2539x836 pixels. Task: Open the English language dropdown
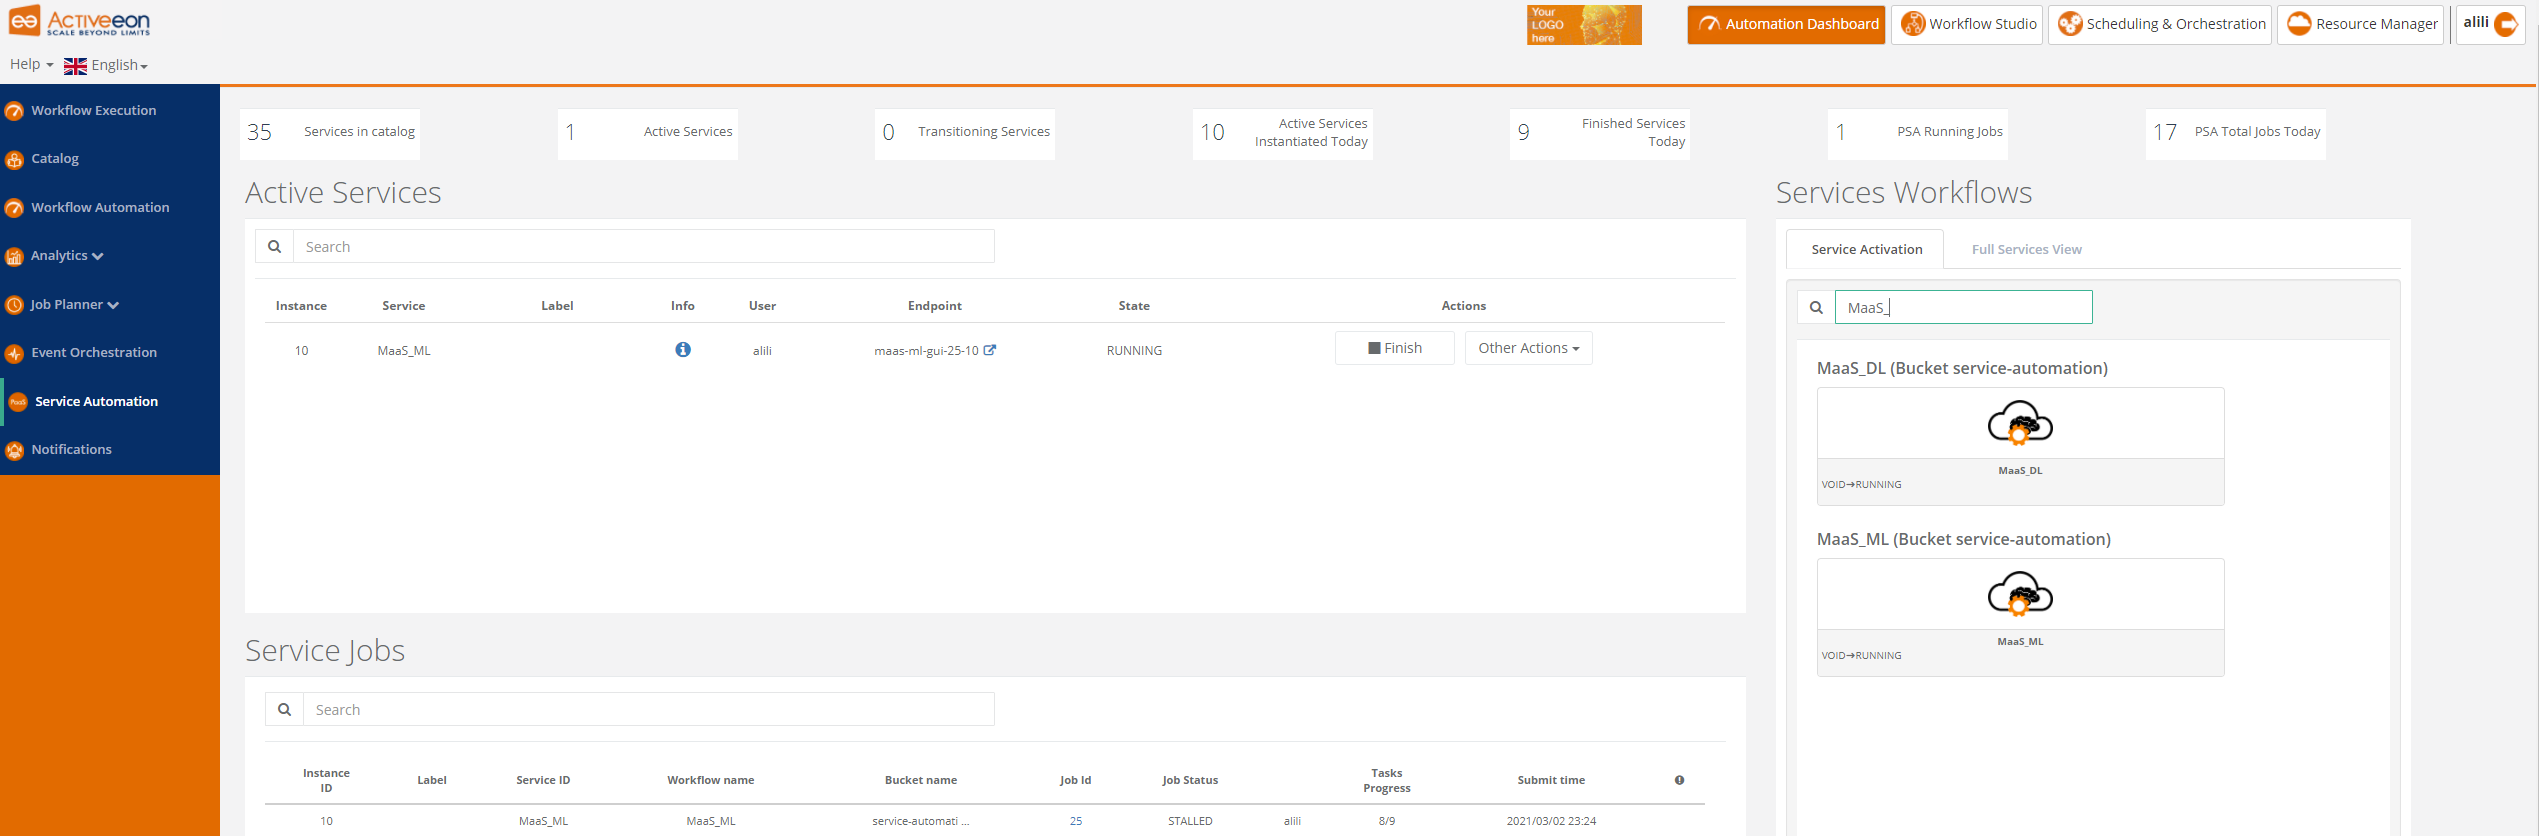pos(119,65)
